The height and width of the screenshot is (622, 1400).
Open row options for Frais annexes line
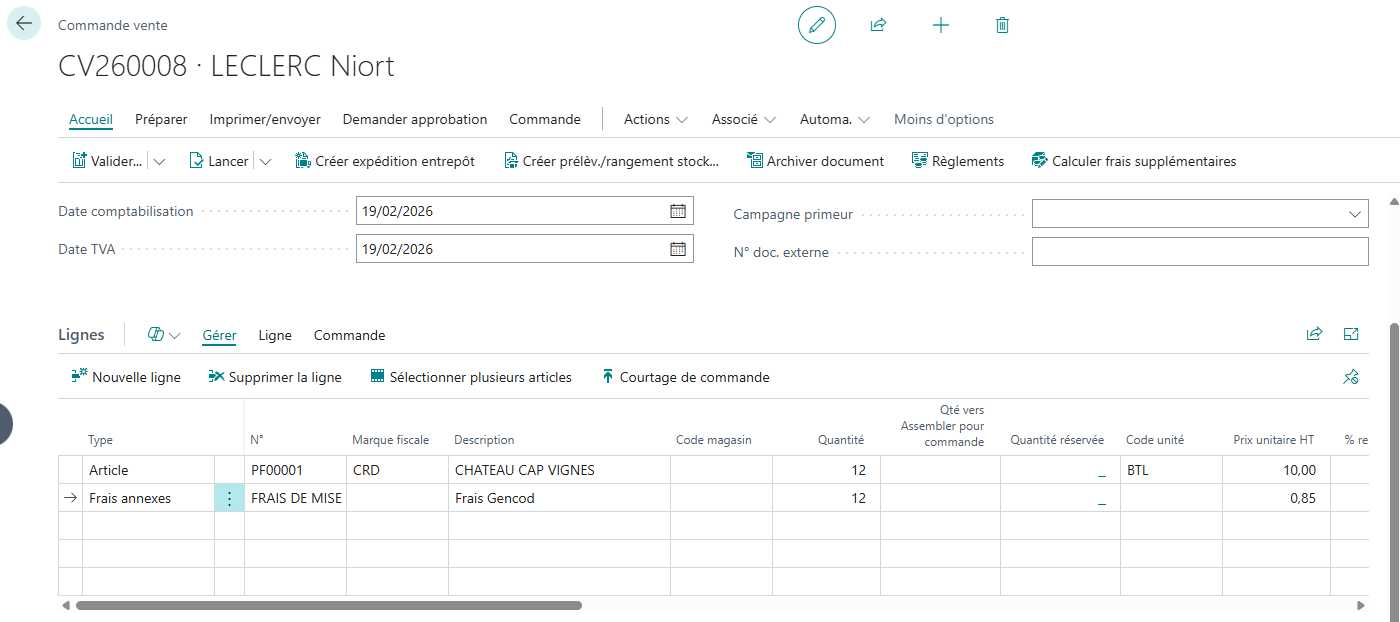(x=229, y=498)
